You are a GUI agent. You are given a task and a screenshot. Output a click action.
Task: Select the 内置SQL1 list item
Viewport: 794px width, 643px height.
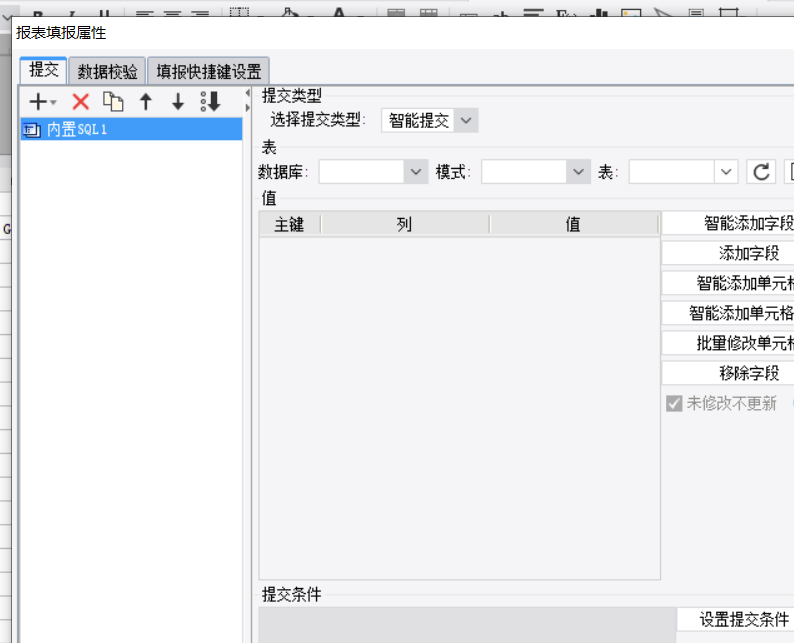pyautogui.click(x=131, y=130)
